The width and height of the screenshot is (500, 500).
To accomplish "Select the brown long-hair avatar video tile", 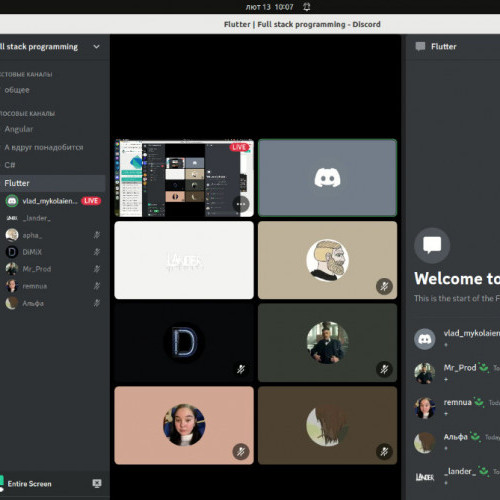I will (327, 425).
